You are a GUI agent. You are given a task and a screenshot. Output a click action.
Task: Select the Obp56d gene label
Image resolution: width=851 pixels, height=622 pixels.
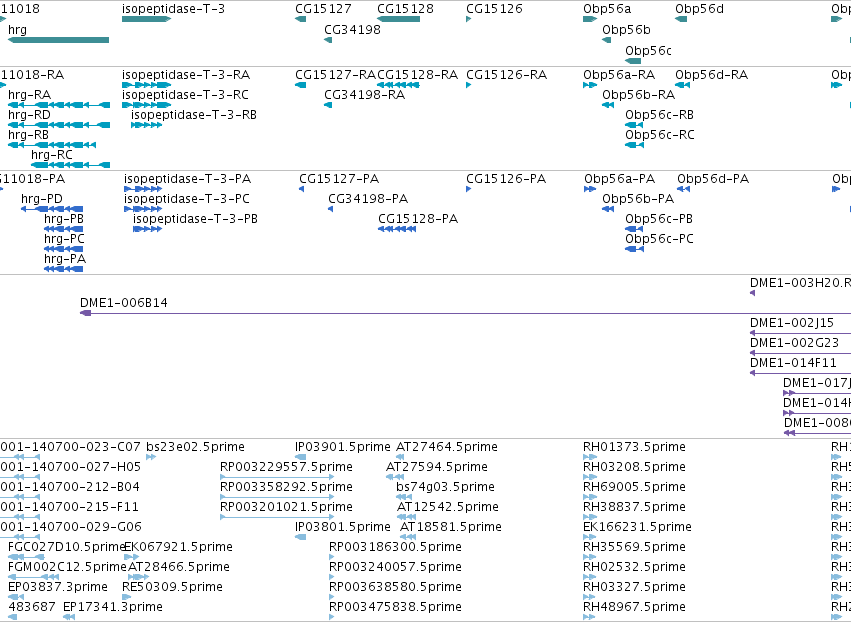[700, 9]
